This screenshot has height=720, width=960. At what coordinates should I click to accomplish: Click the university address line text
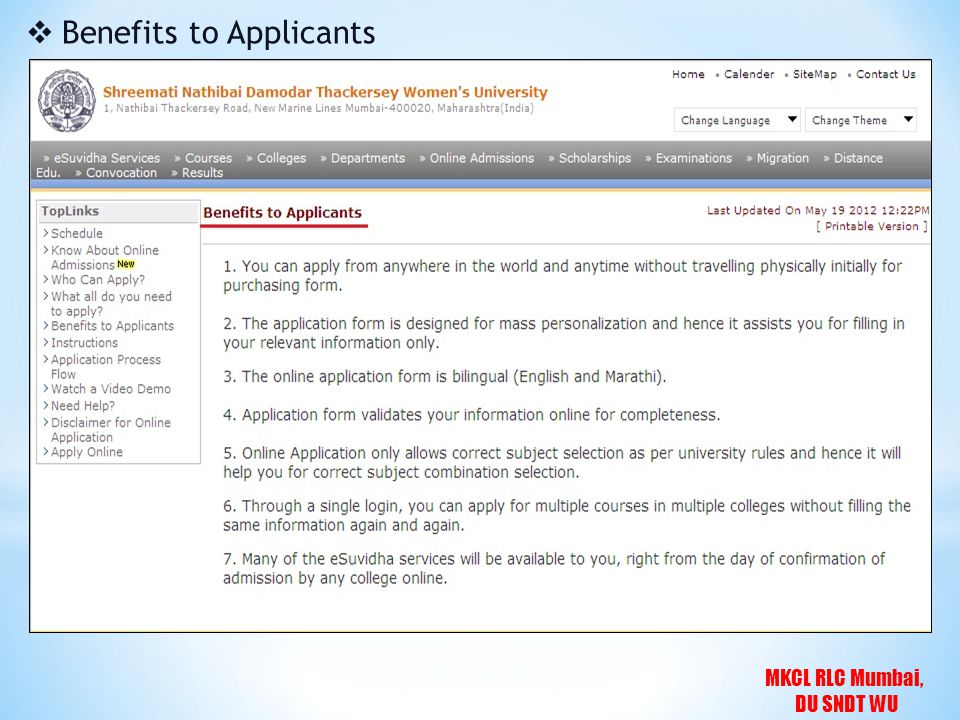pyautogui.click(x=318, y=108)
